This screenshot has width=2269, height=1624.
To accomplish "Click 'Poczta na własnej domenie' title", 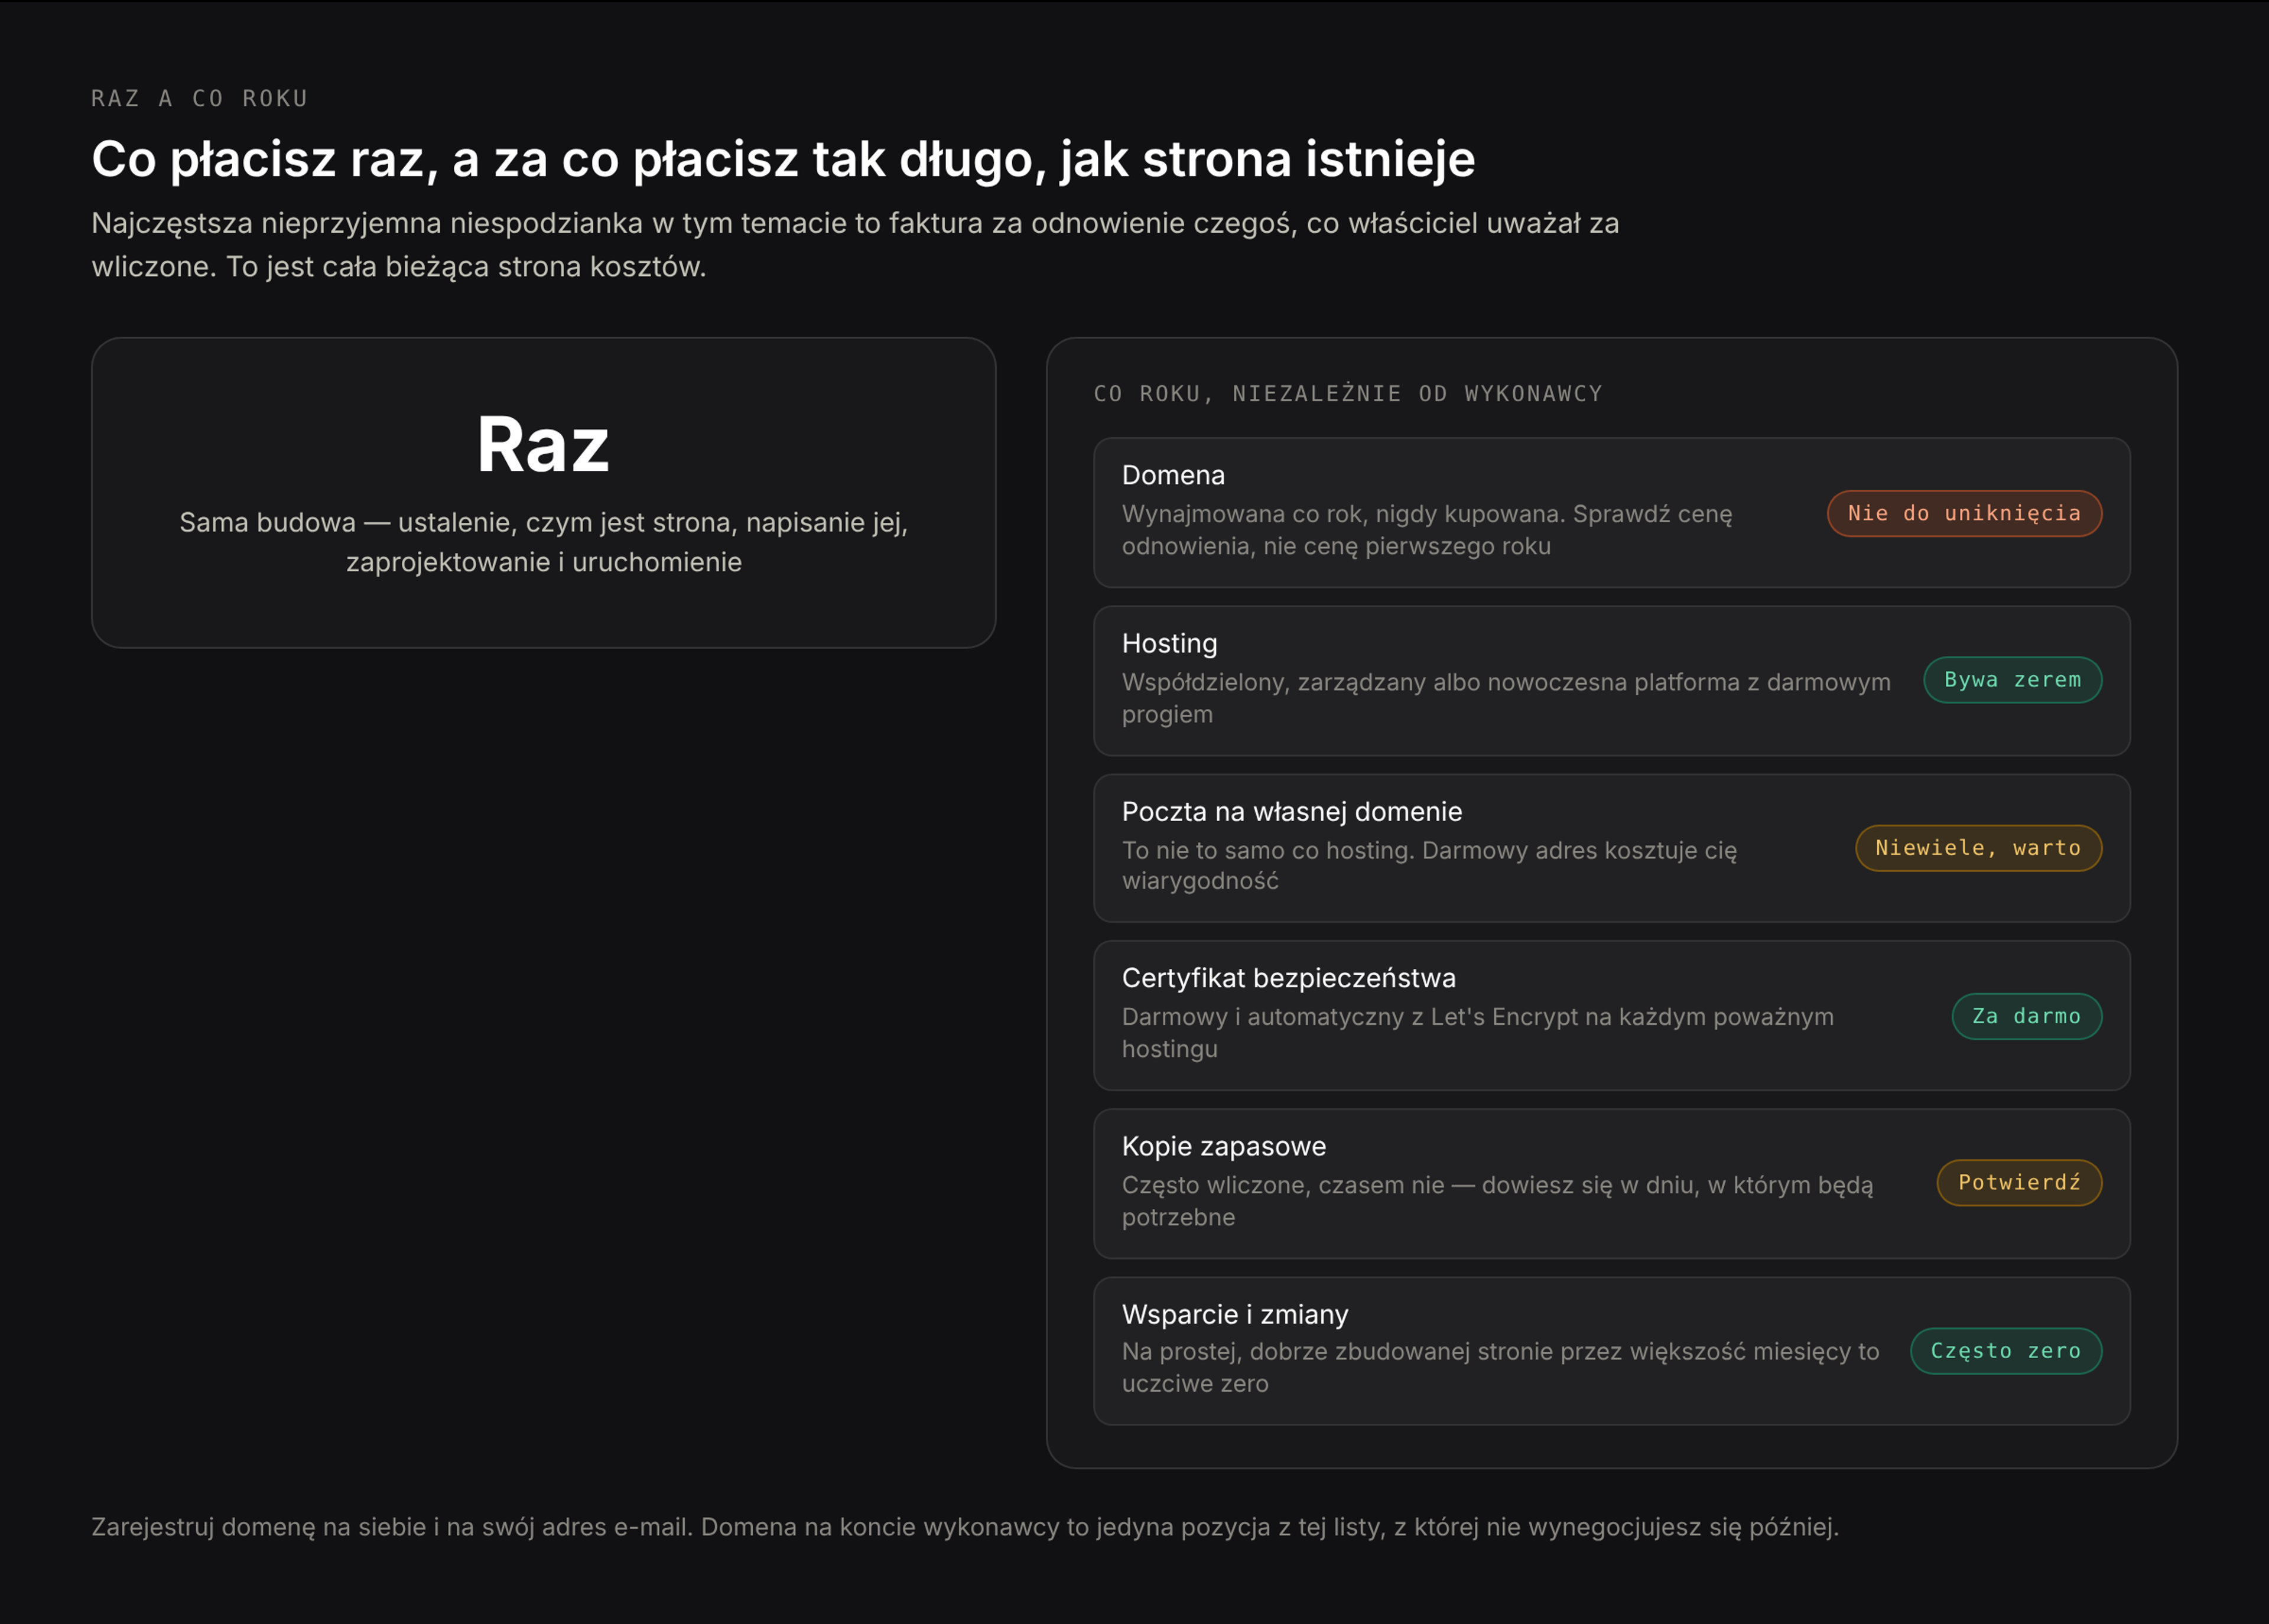I will pos(1291,811).
